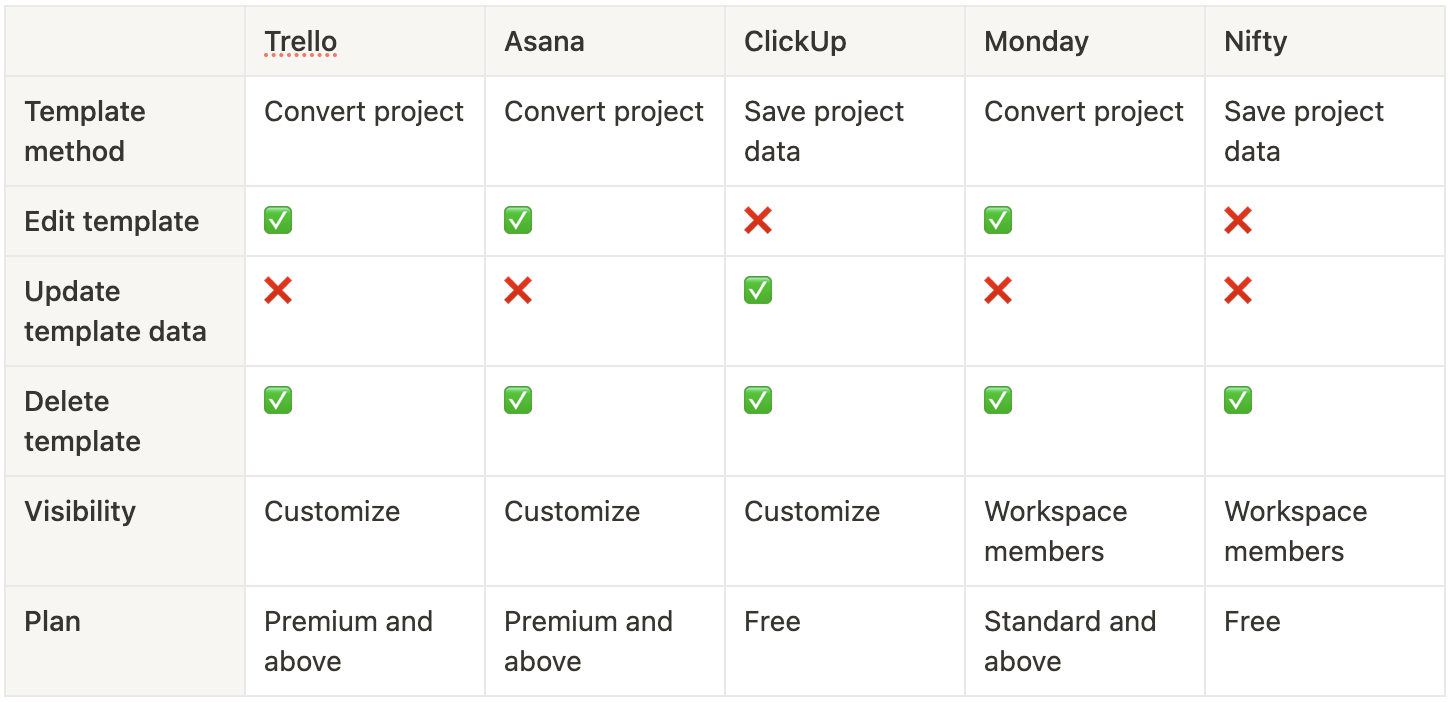1450x702 pixels.
Task: Click the ClickUp Edit template red cross
Action: 758,220
